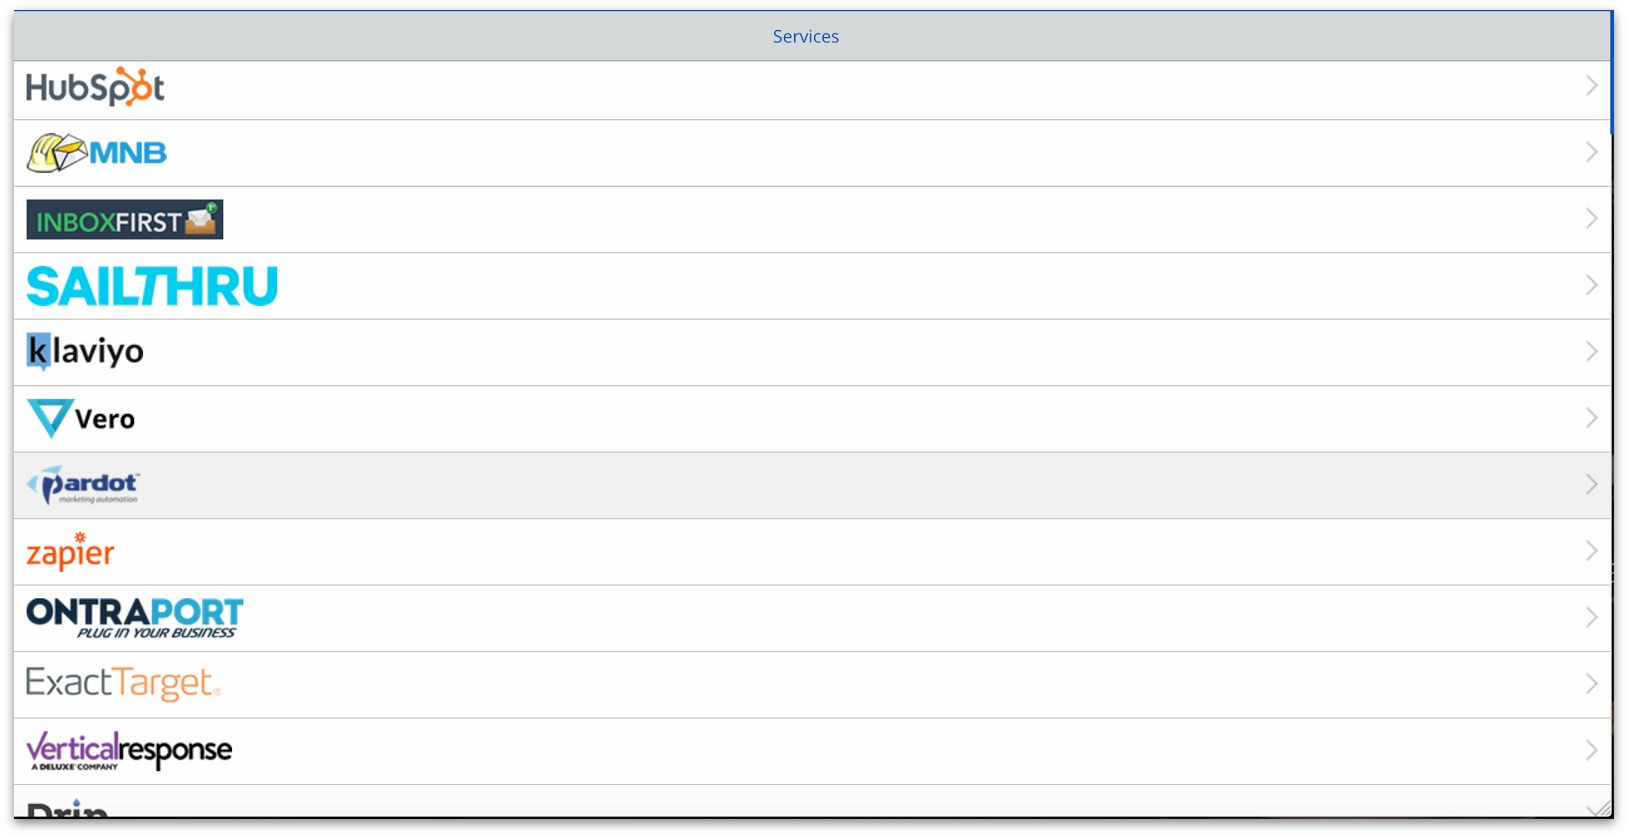Pick the Sailthru logo

[152, 286]
